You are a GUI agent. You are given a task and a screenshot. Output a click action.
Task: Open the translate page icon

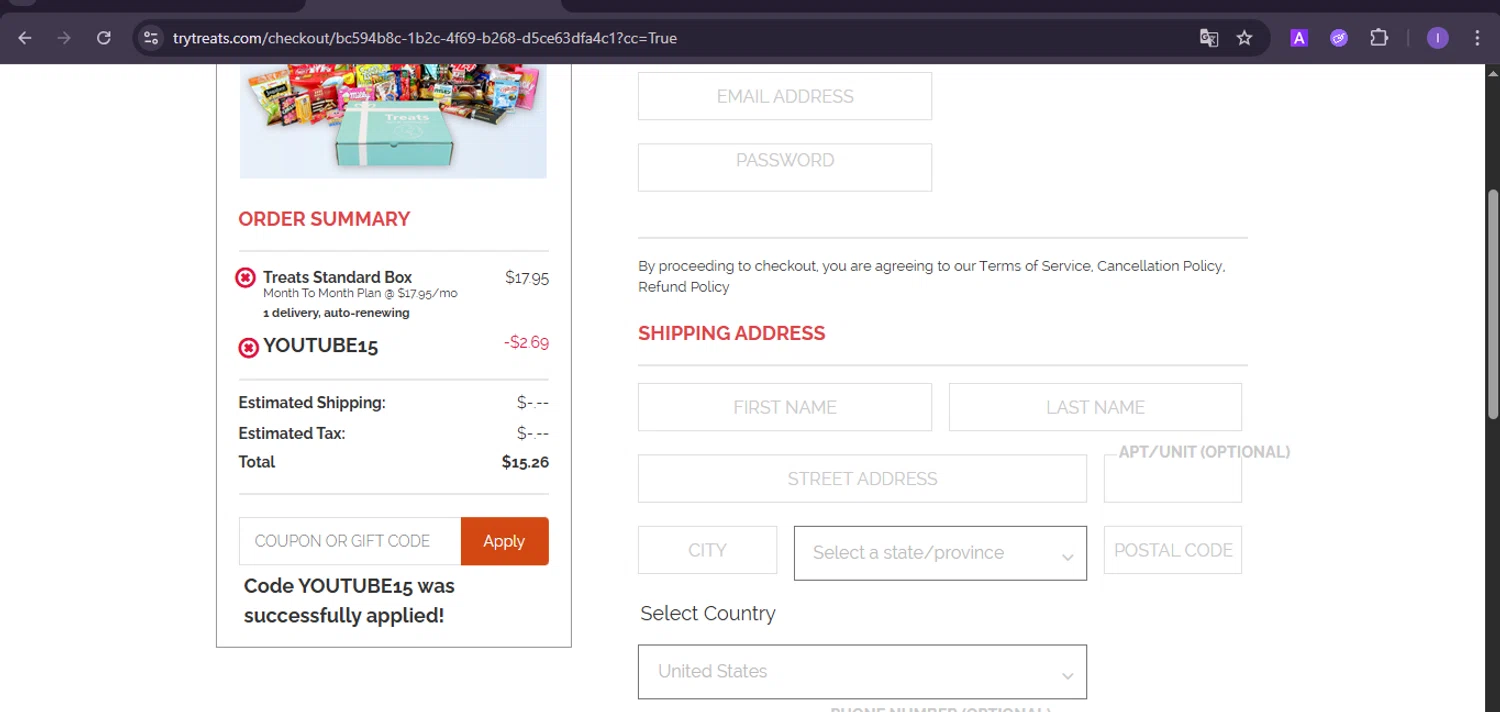pos(1209,38)
